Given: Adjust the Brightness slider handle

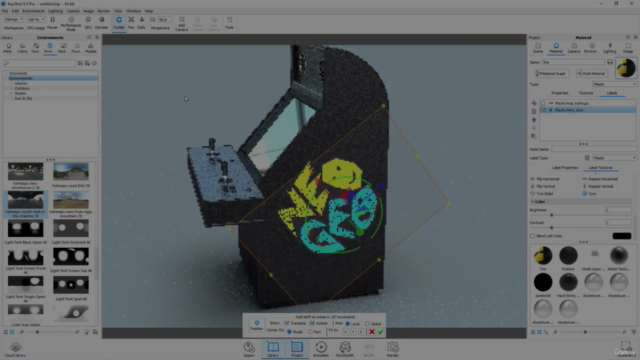Looking at the screenshot, I should (x=551, y=215).
